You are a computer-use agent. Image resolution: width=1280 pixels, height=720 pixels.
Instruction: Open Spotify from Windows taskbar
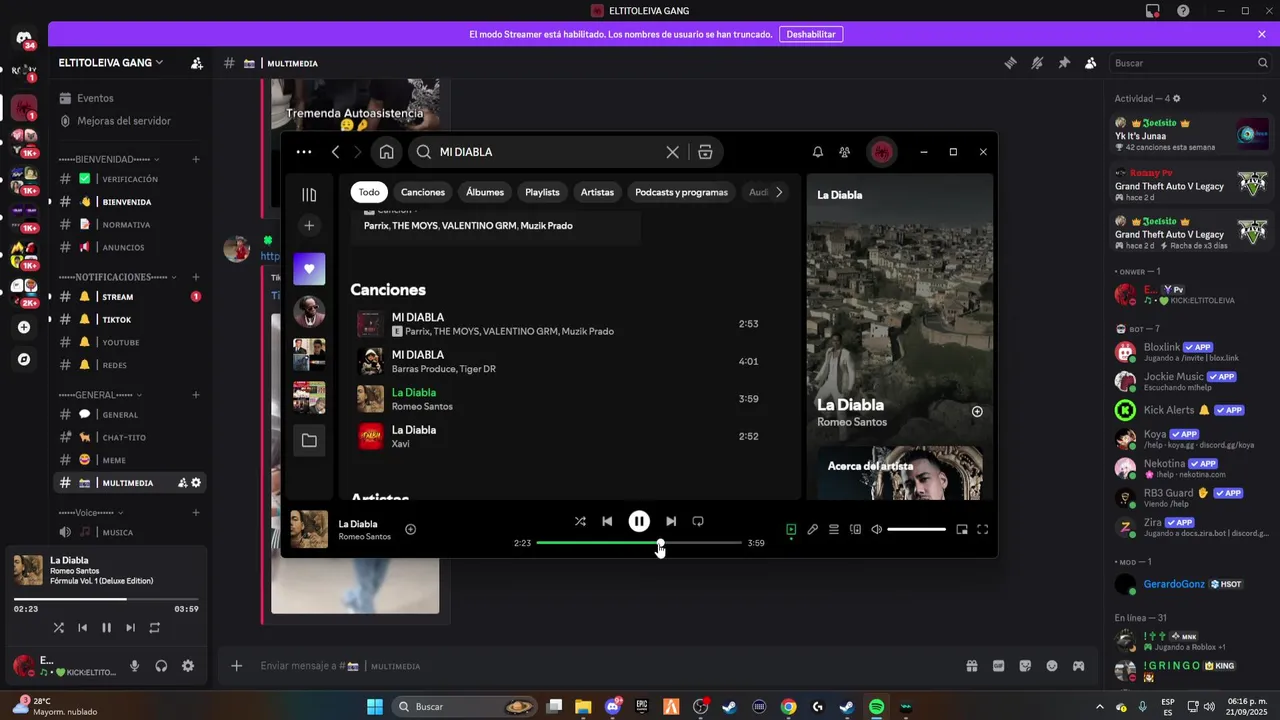click(876, 707)
